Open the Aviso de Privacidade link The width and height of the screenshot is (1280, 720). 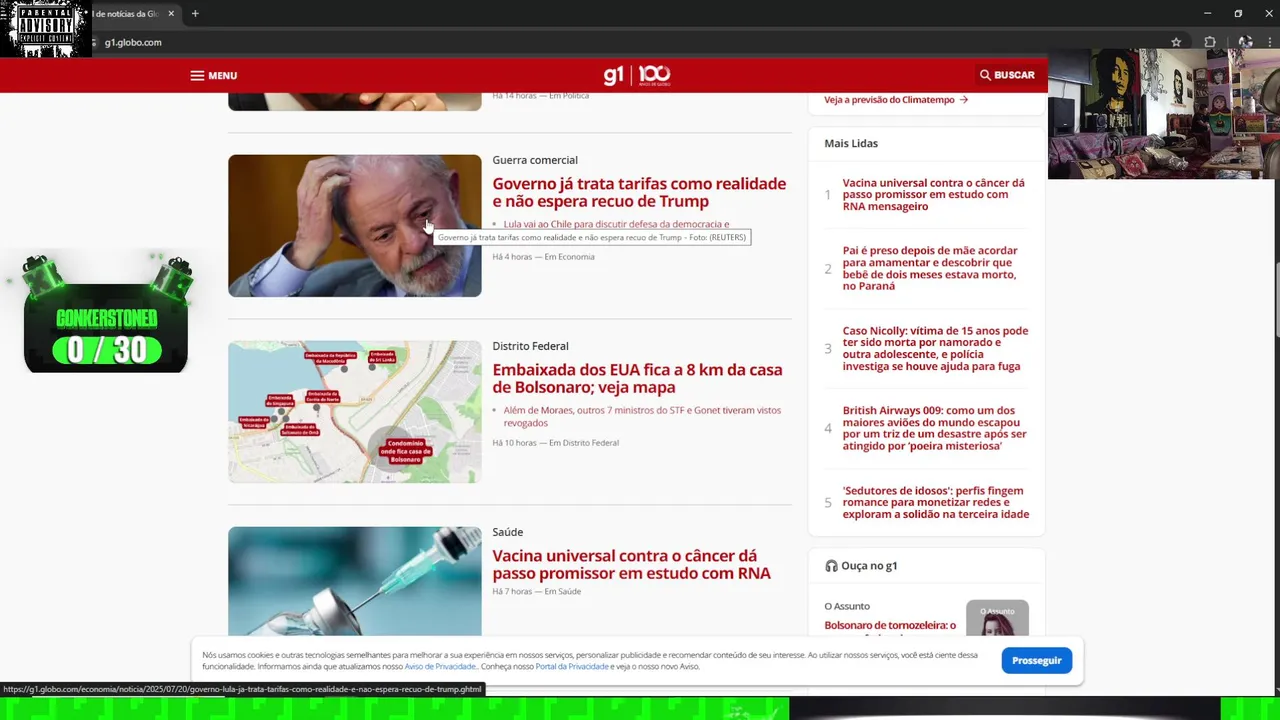[440, 667]
